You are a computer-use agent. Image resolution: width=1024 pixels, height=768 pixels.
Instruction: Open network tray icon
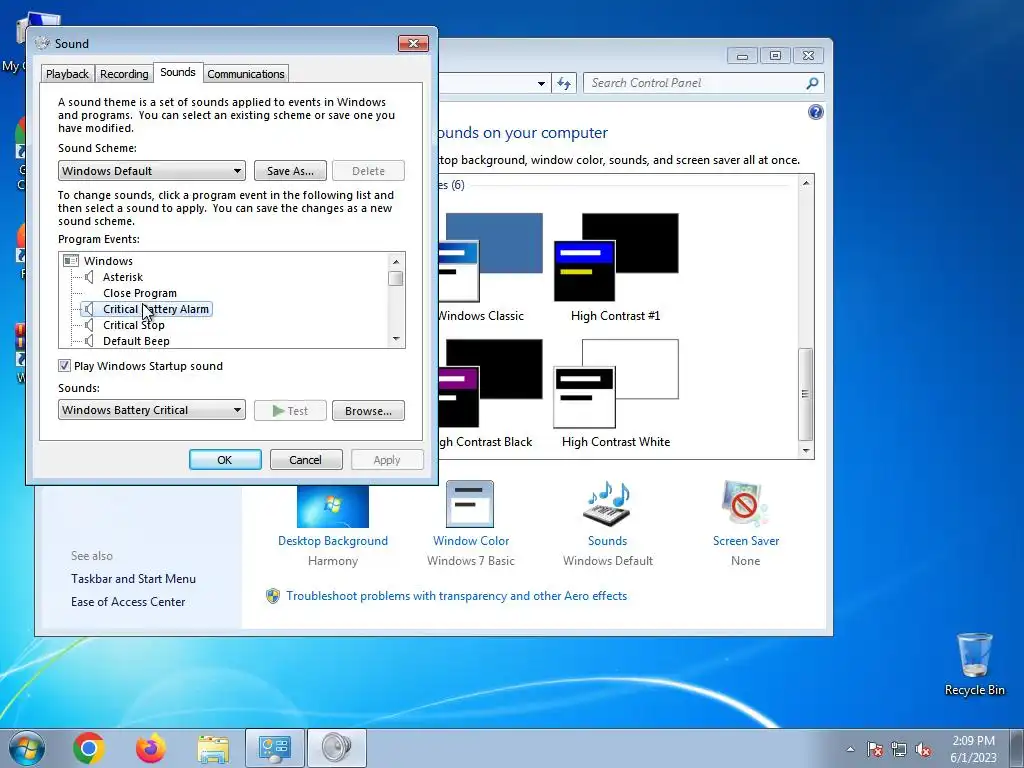(x=899, y=749)
